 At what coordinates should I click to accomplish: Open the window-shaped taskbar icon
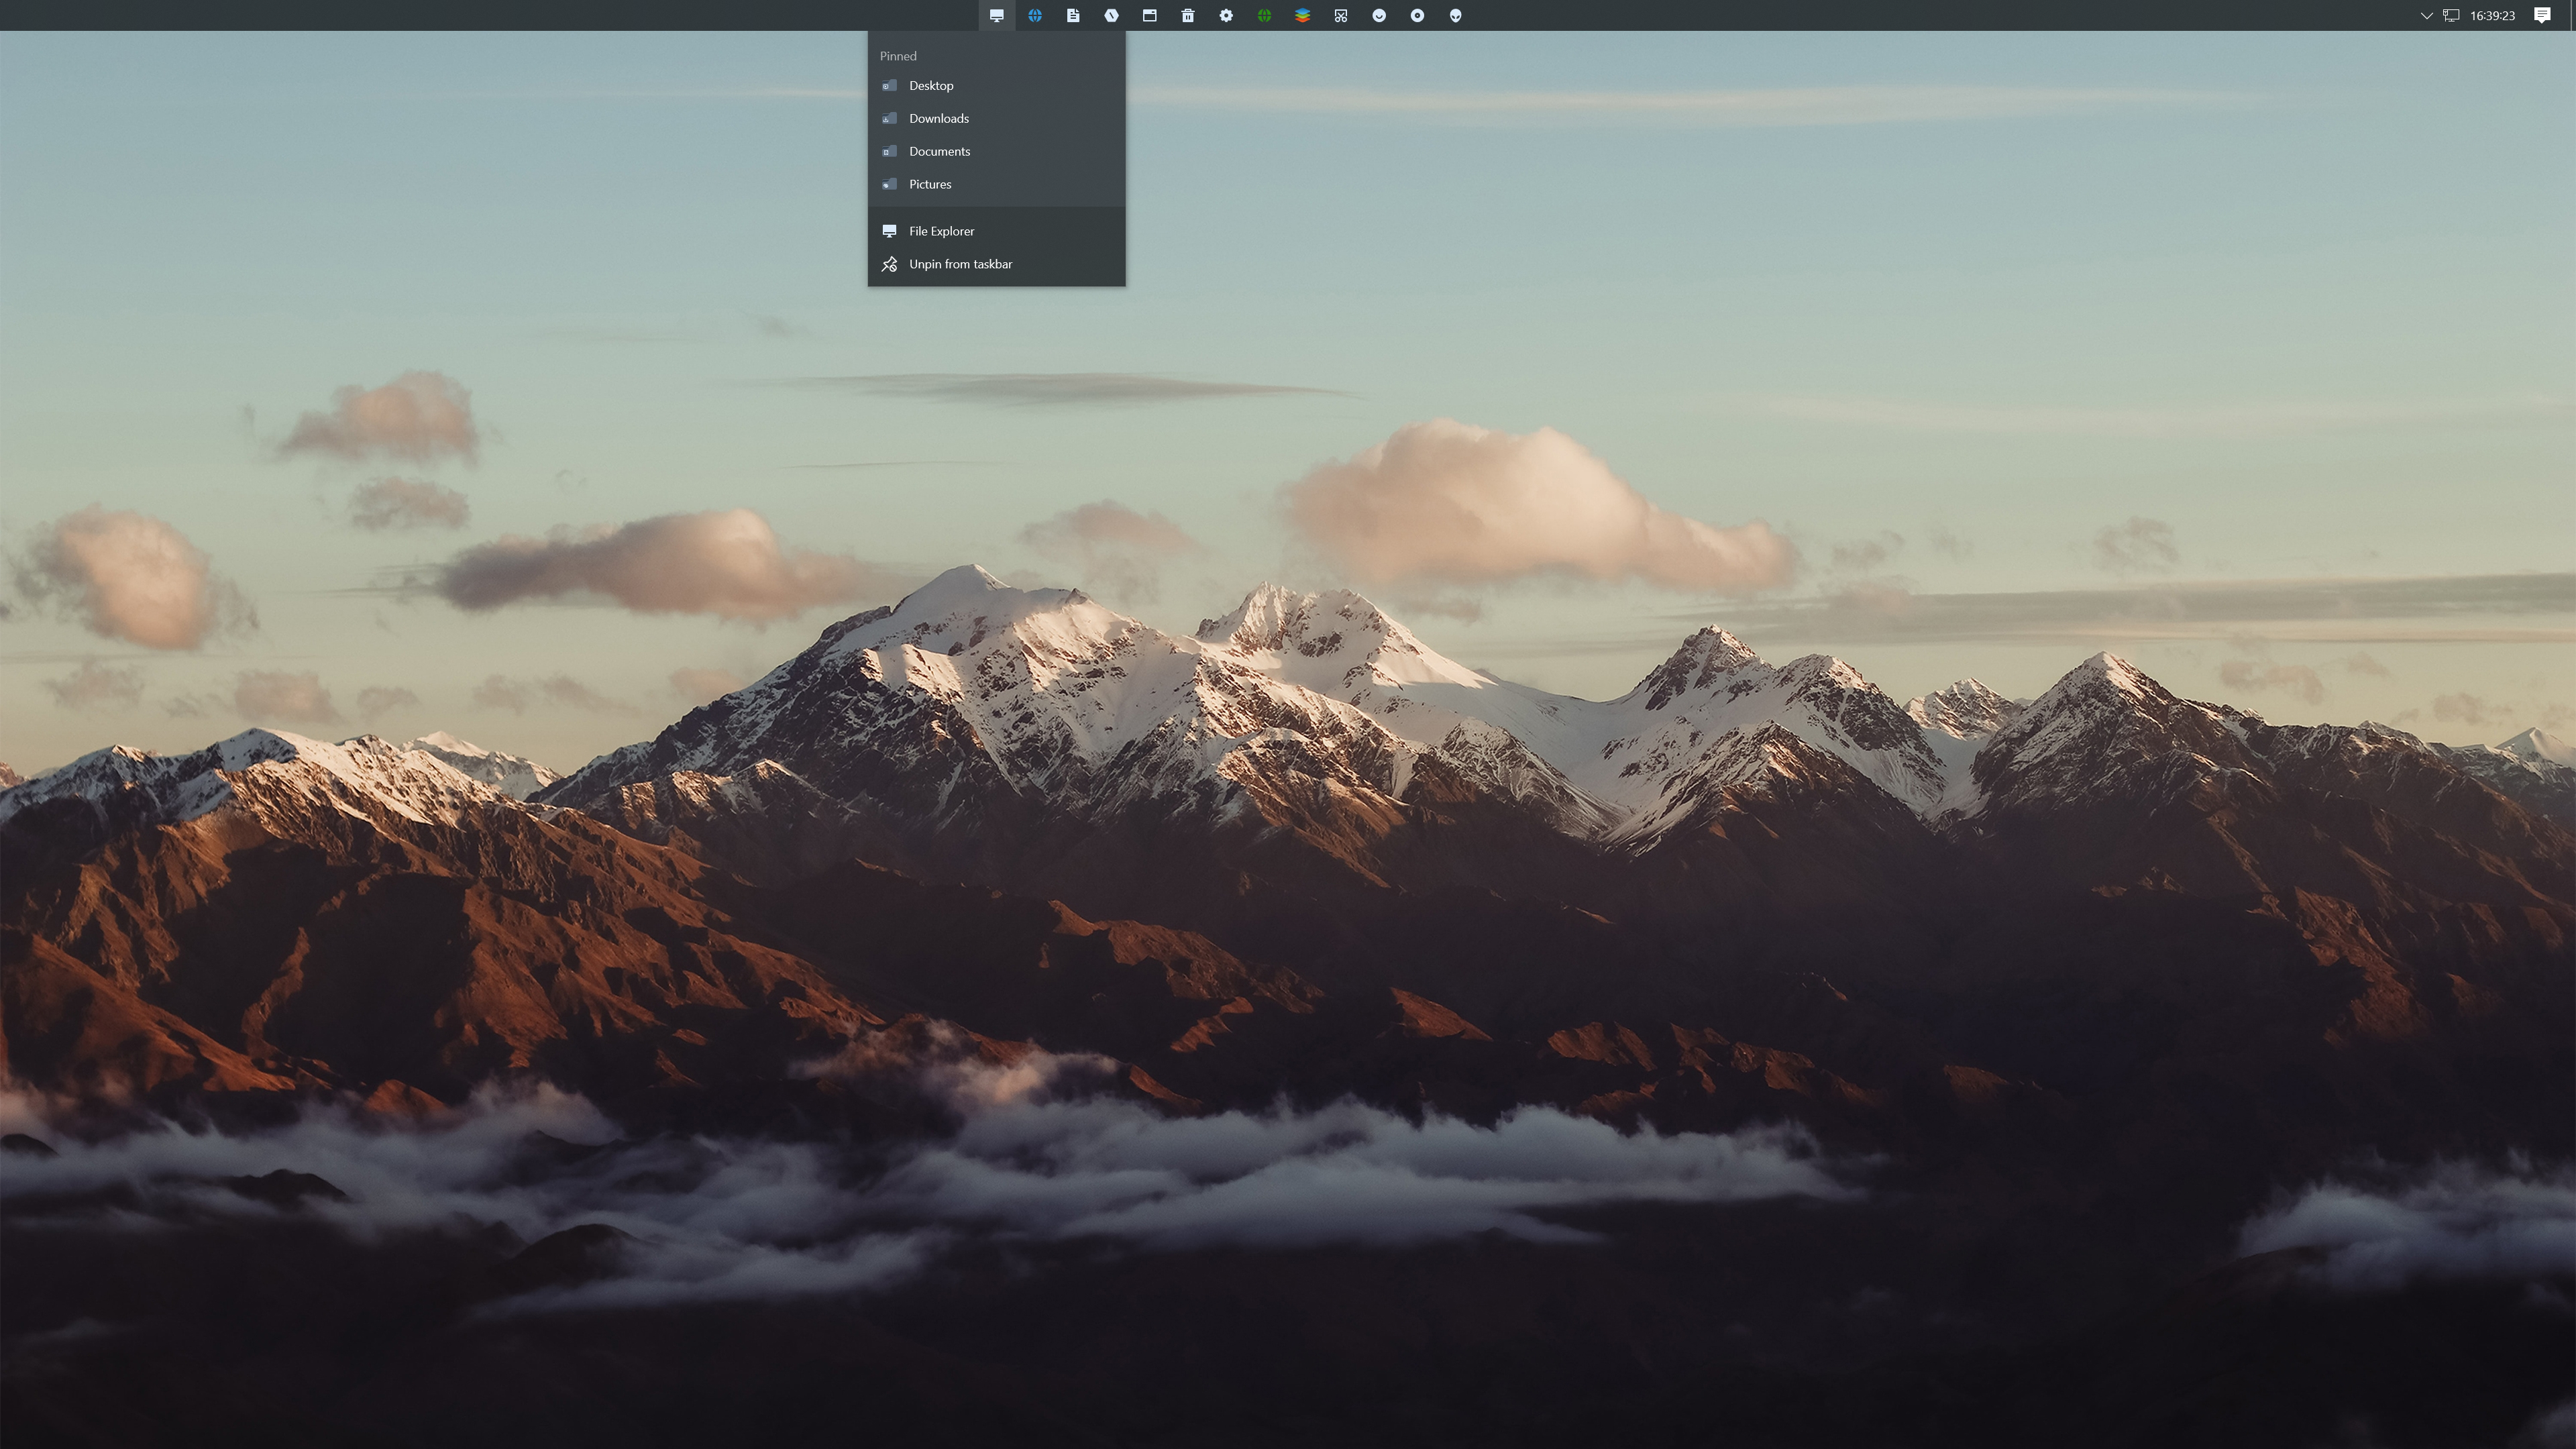(1149, 15)
